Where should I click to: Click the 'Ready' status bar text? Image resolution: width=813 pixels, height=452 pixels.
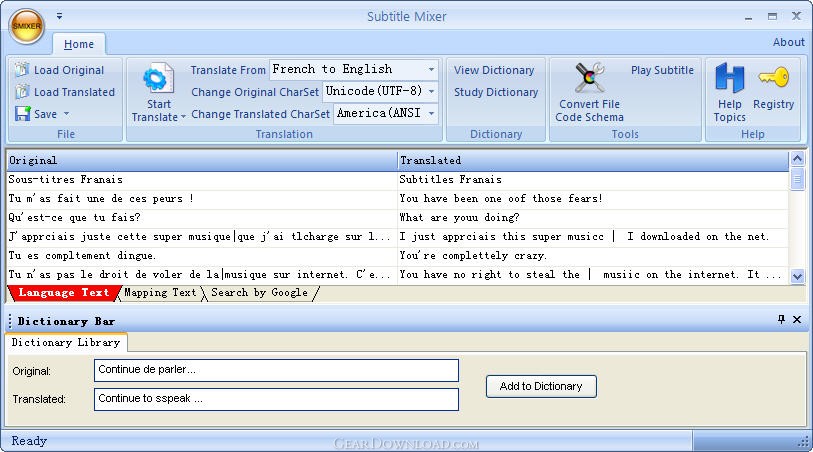(29, 441)
